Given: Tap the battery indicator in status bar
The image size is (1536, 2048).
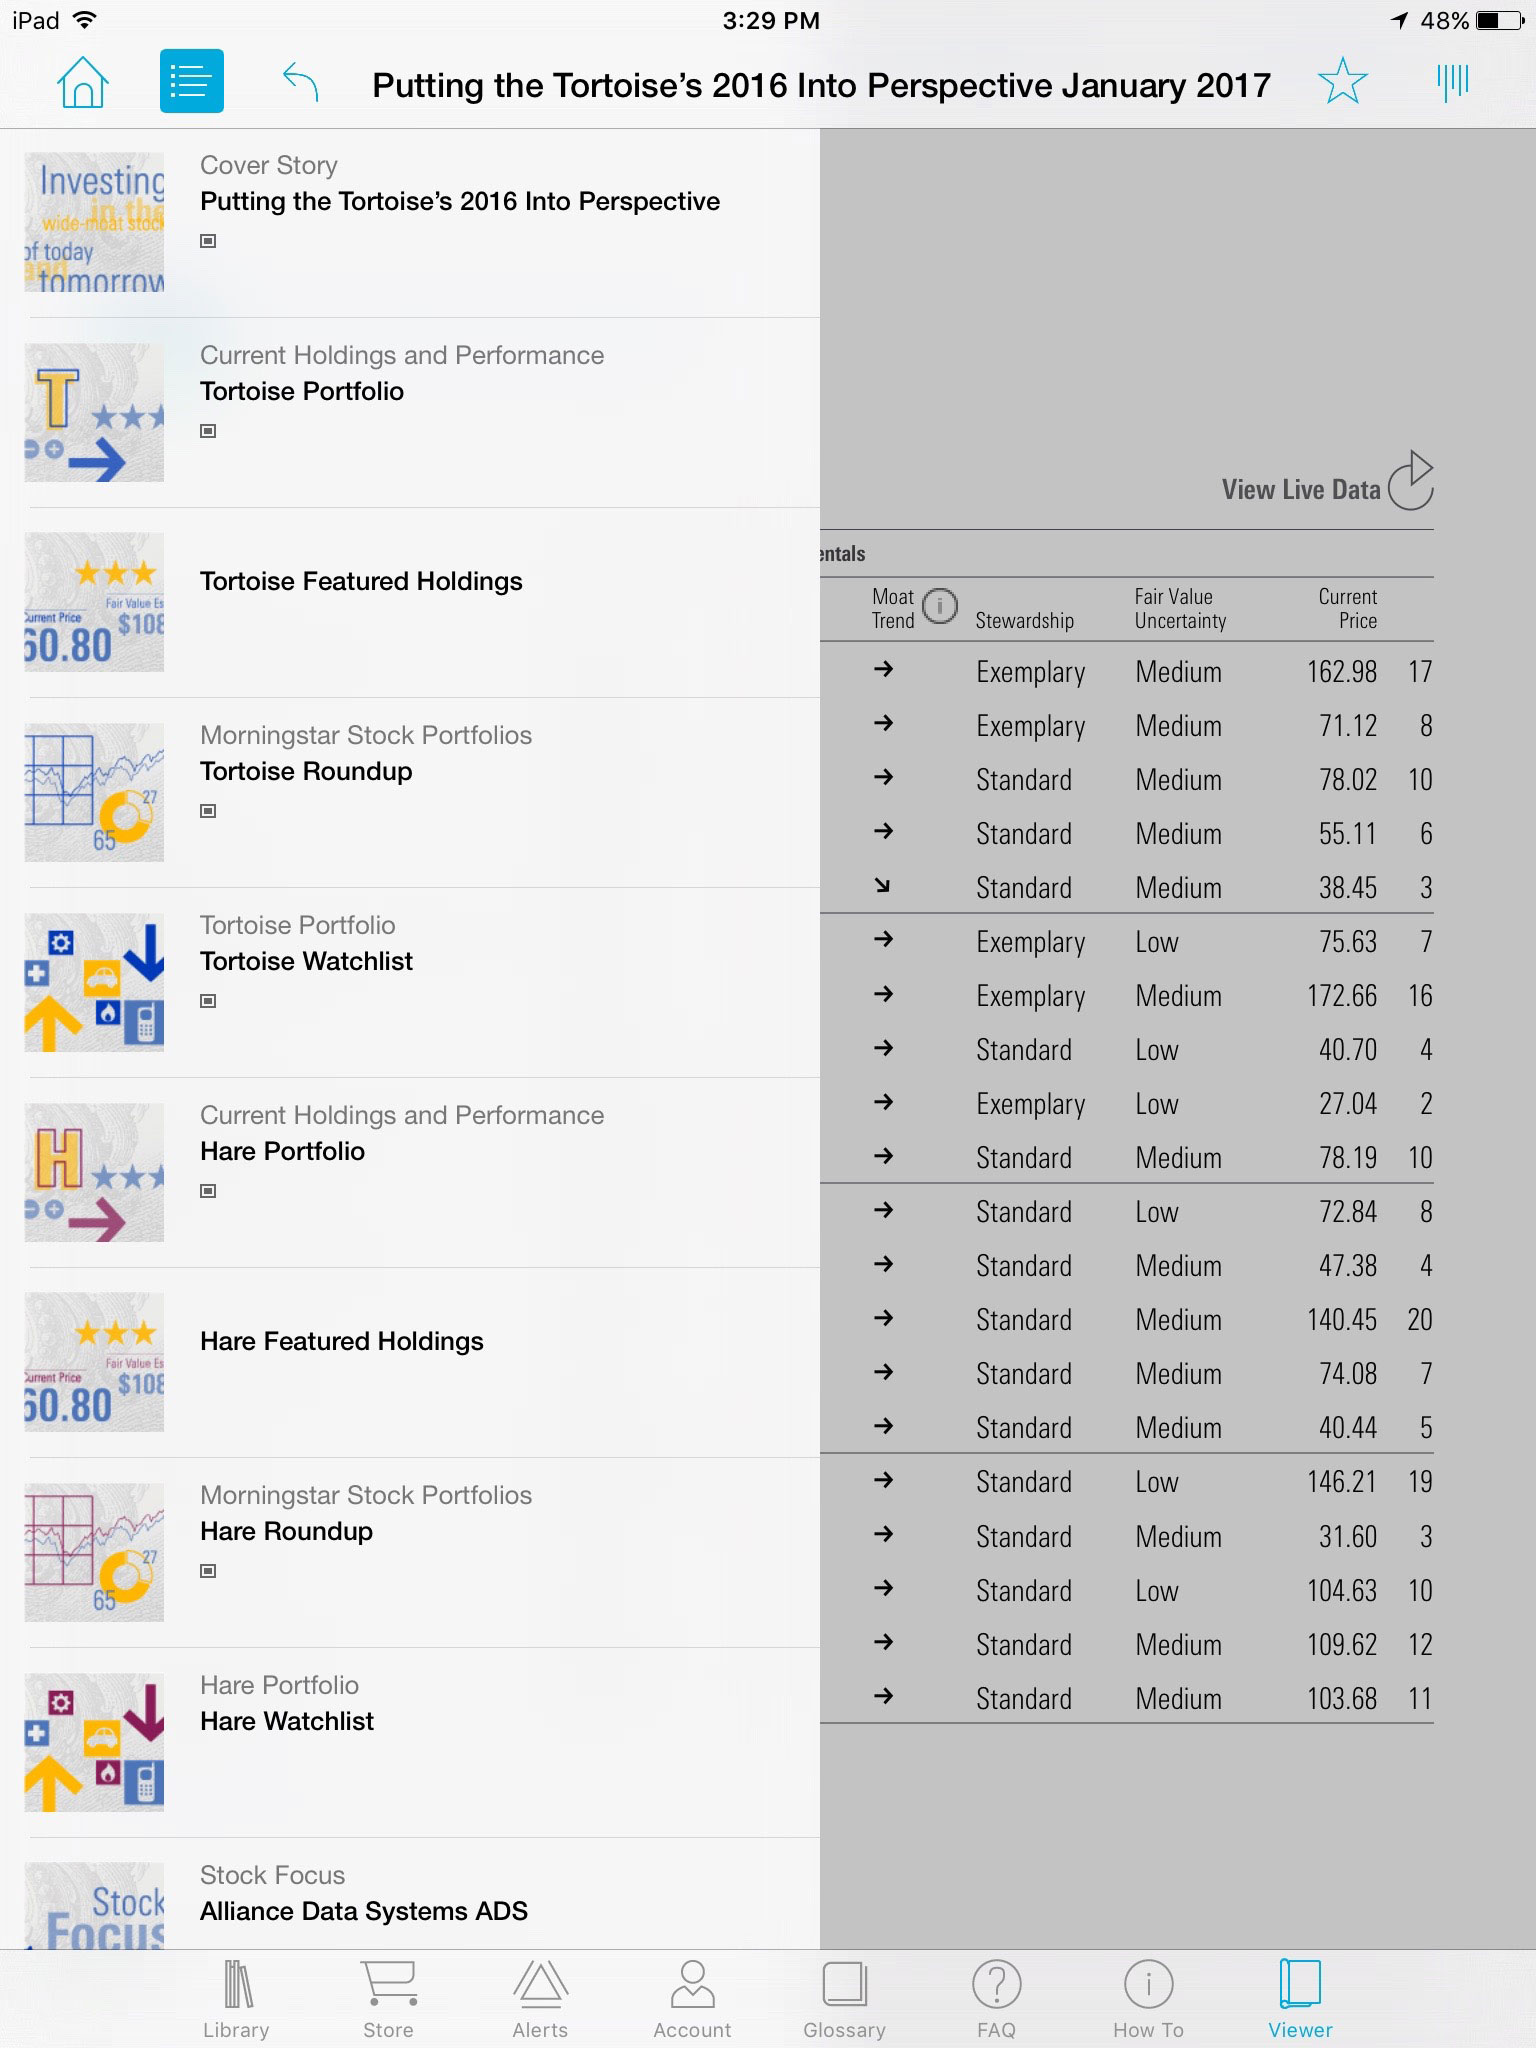Looking at the screenshot, I should pyautogui.click(x=1501, y=20).
